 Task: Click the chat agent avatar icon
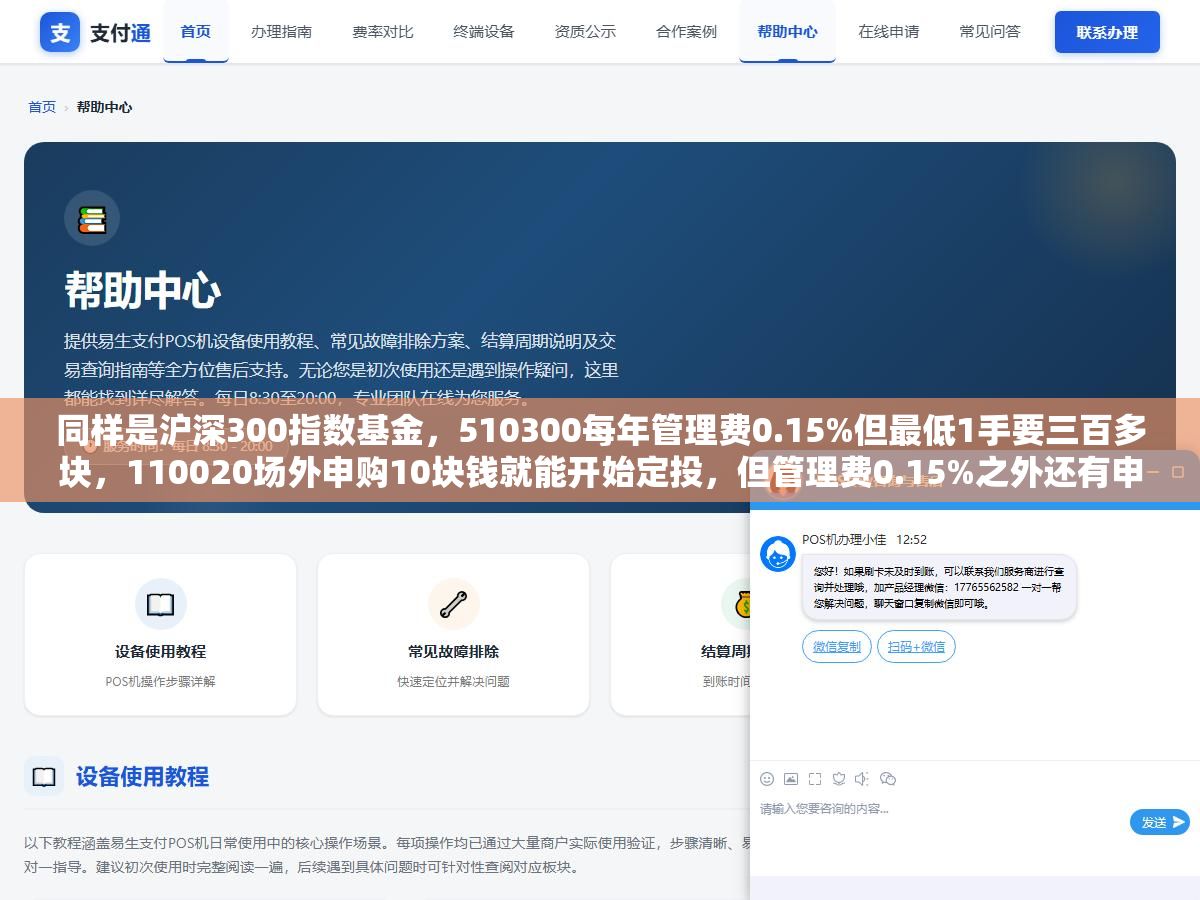click(778, 554)
